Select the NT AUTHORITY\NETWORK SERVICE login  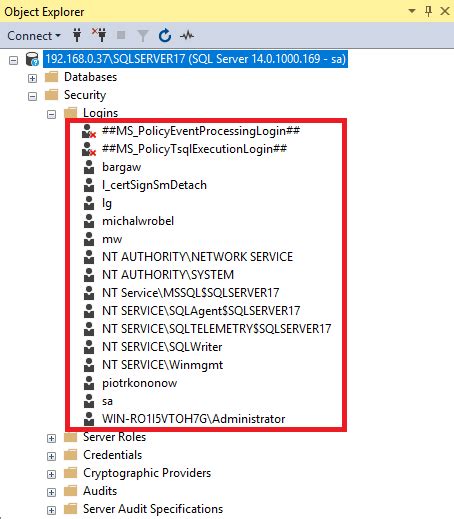tap(197, 257)
